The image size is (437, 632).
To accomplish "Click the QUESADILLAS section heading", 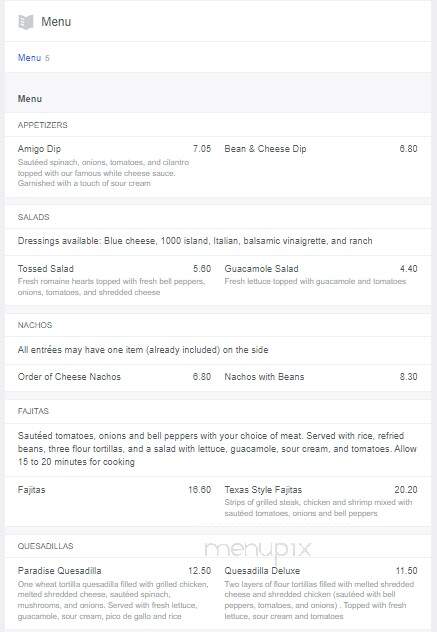I will point(45,546).
